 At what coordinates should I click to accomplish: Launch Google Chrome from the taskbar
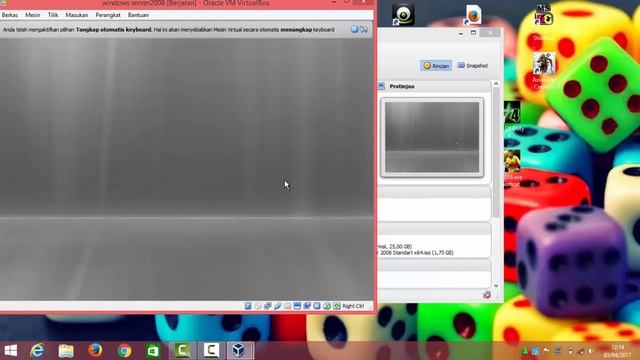124,351
